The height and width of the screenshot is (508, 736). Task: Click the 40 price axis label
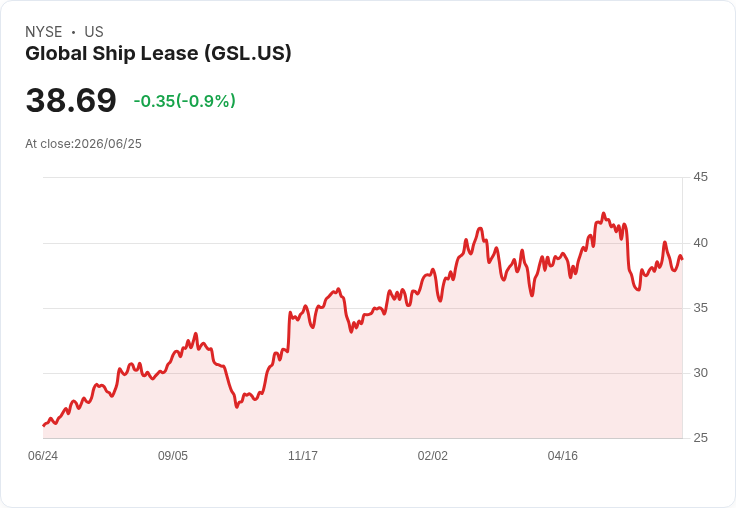click(700, 243)
